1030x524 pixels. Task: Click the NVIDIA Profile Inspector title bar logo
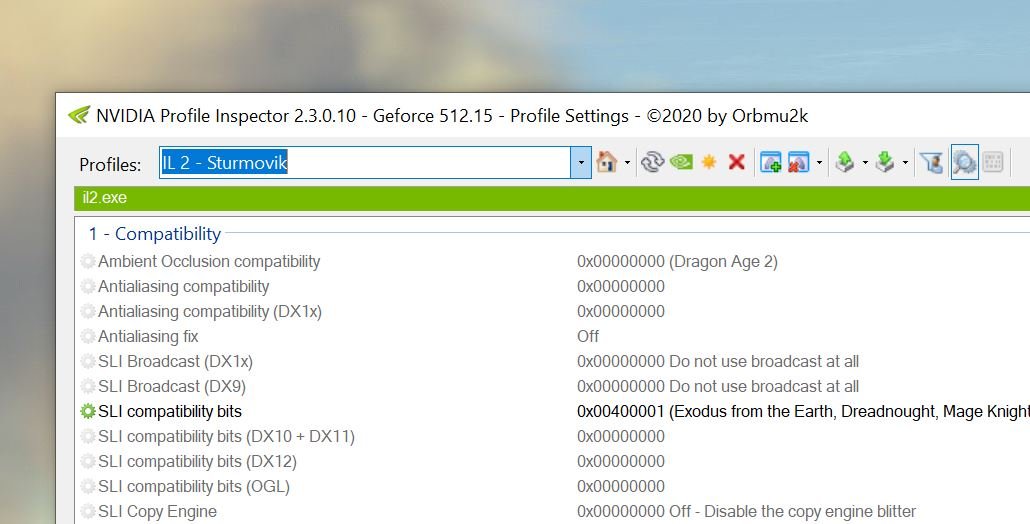tap(79, 116)
